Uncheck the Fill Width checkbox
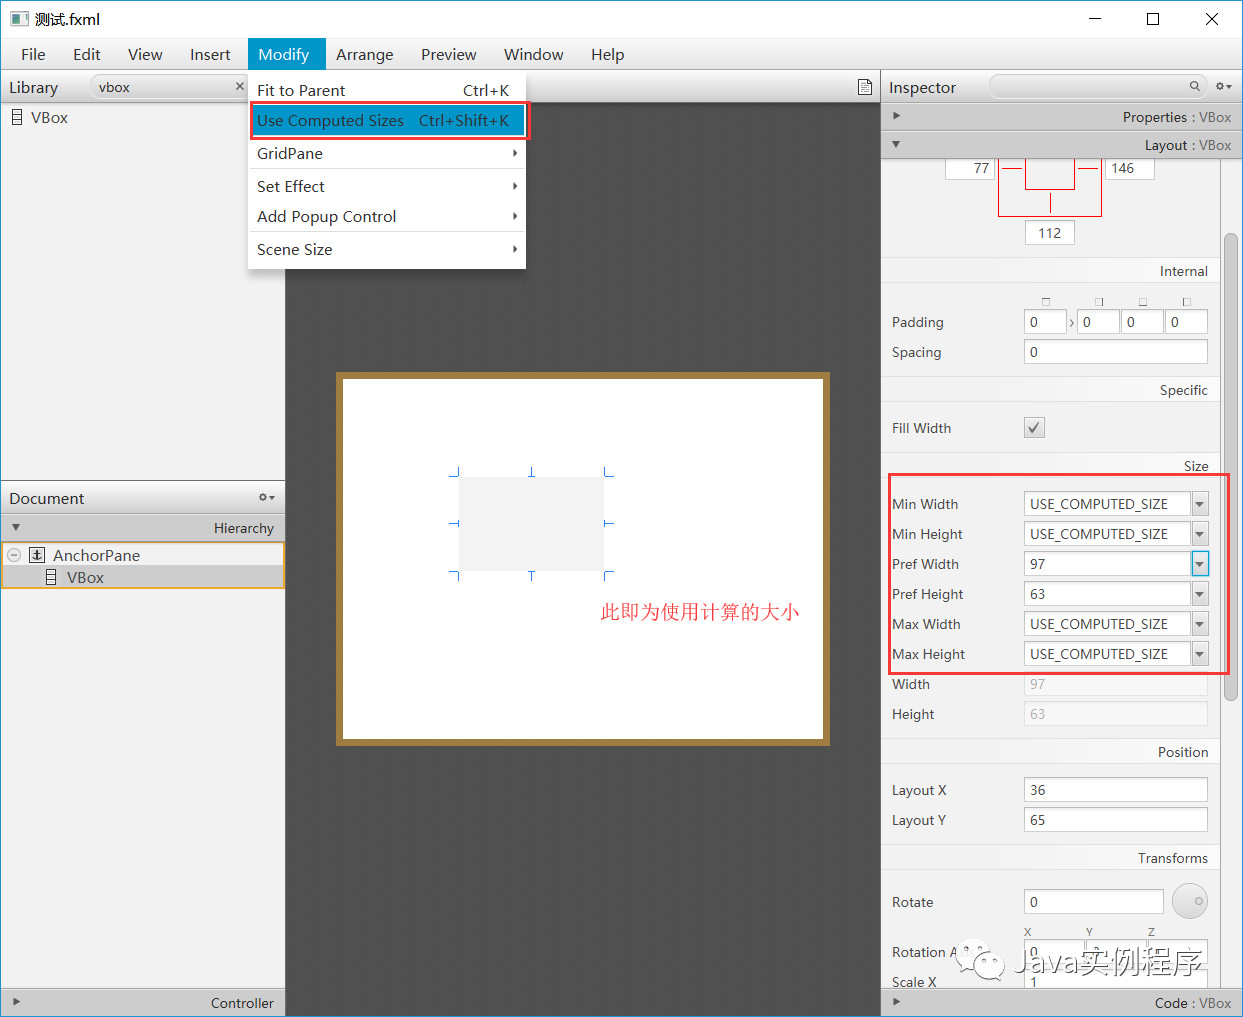Image resolution: width=1243 pixels, height=1017 pixels. point(1034,427)
